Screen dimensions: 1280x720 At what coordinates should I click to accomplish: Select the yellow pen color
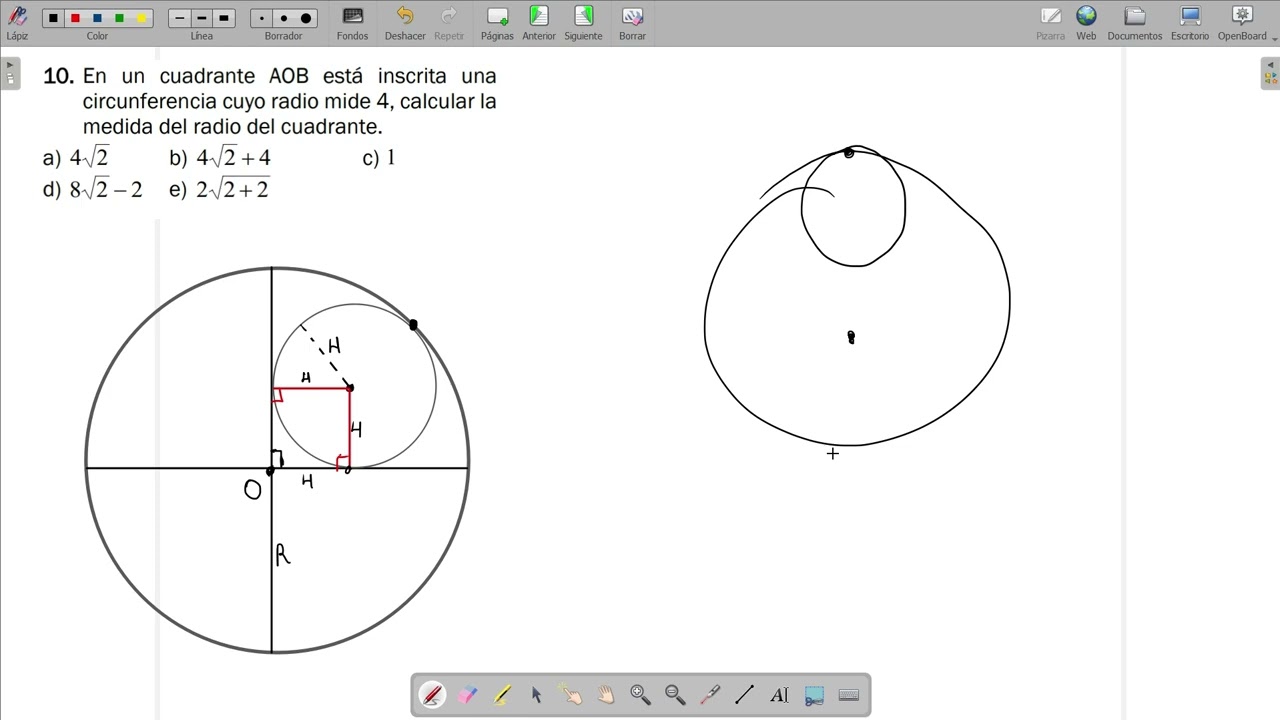141,18
